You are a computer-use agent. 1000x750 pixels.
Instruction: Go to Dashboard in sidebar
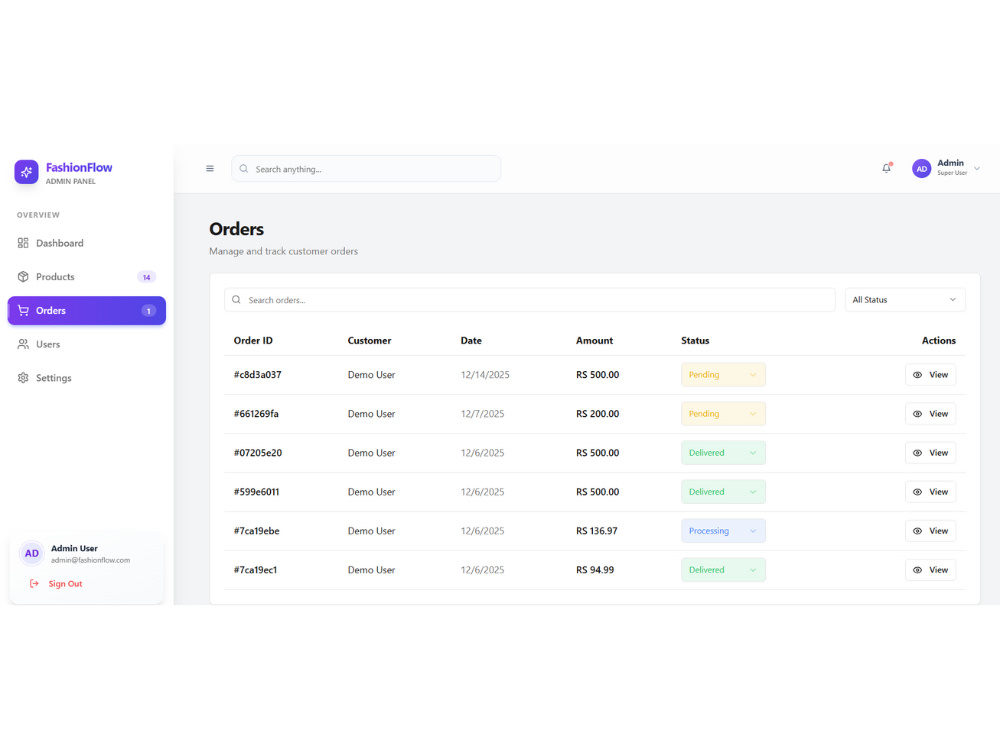pyautogui.click(x=86, y=243)
